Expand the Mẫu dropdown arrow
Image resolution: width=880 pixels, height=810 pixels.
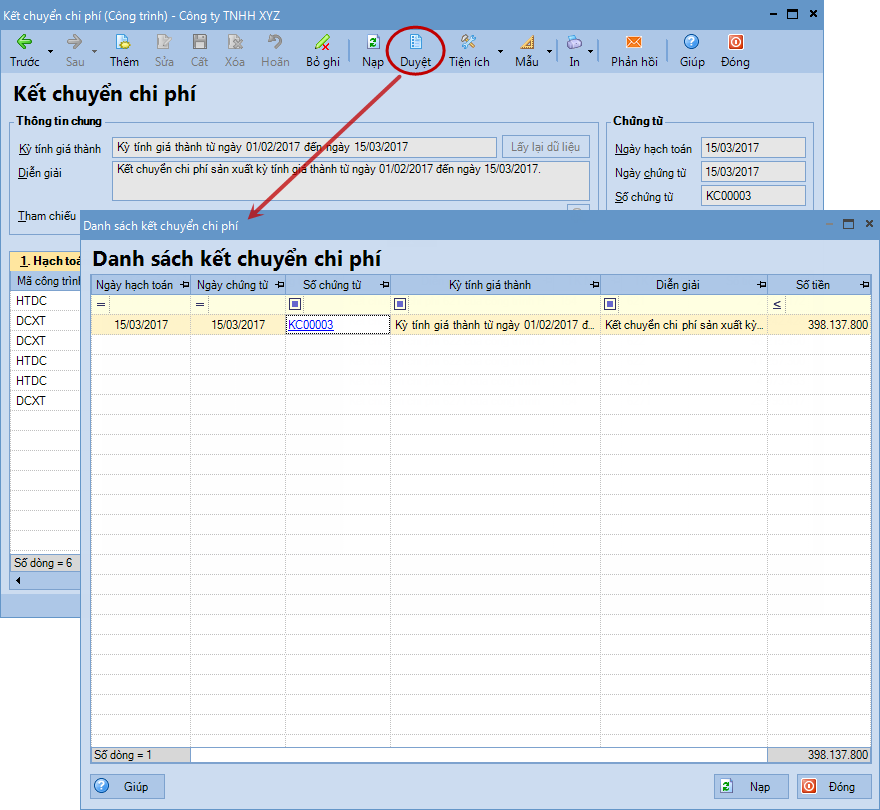point(549,50)
